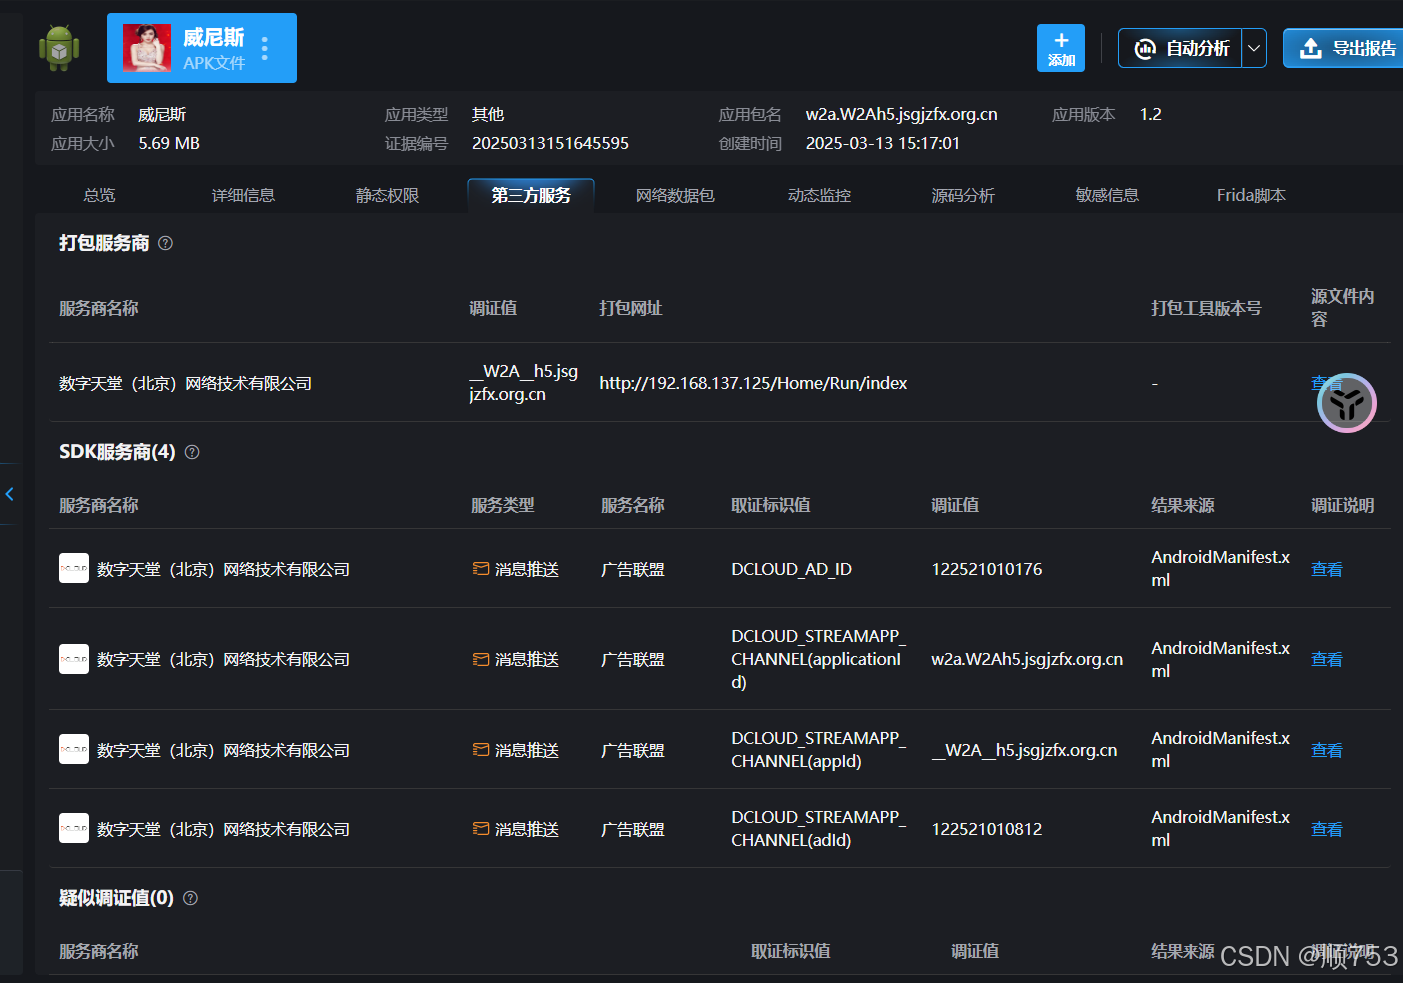1403x983 pixels.
Task: Click 查看 link for CHANNEL(appId) row
Action: pyautogui.click(x=1327, y=750)
